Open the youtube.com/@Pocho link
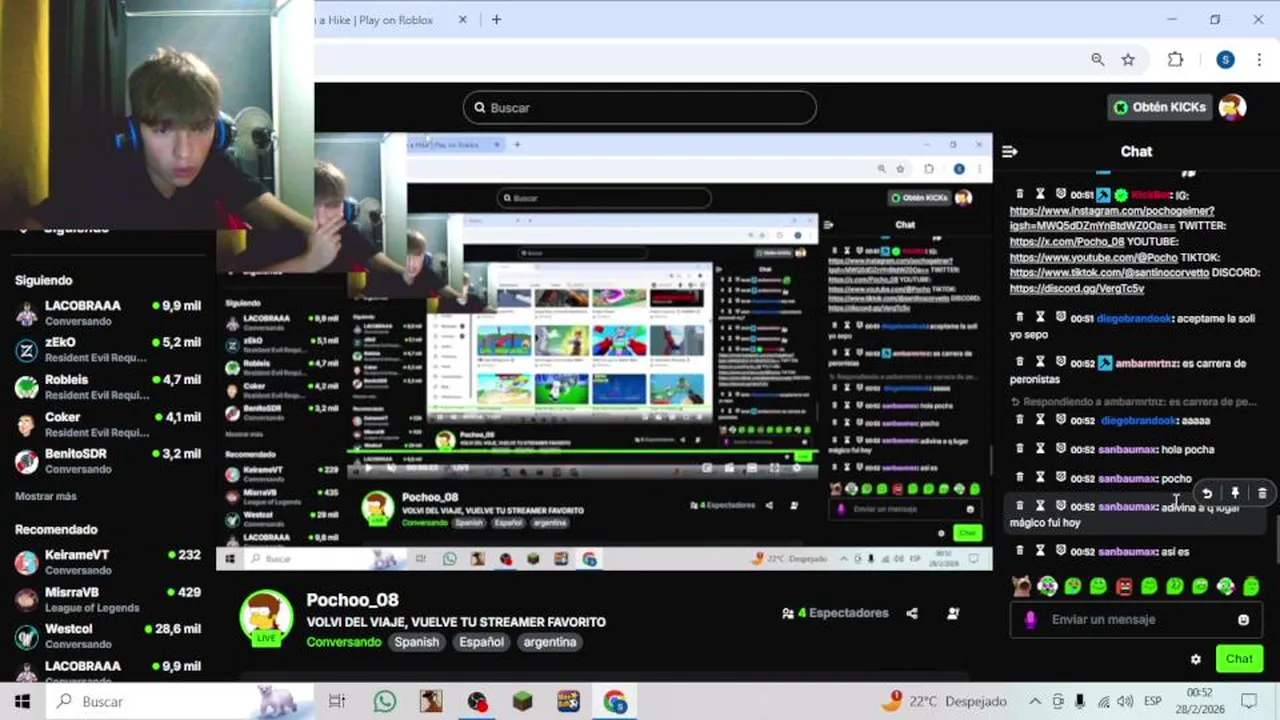 1093,258
